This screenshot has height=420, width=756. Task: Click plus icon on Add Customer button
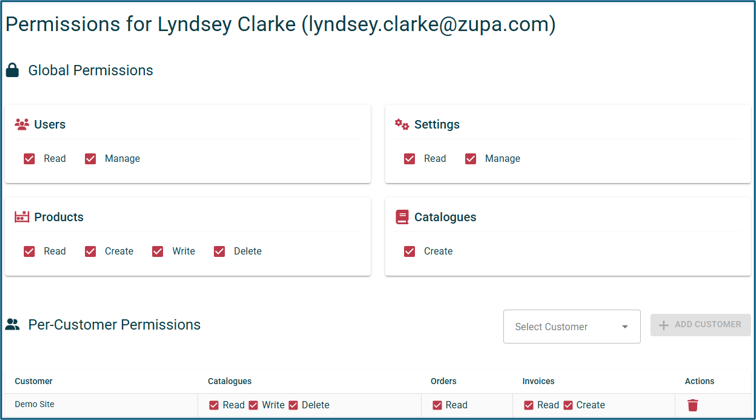click(x=663, y=325)
